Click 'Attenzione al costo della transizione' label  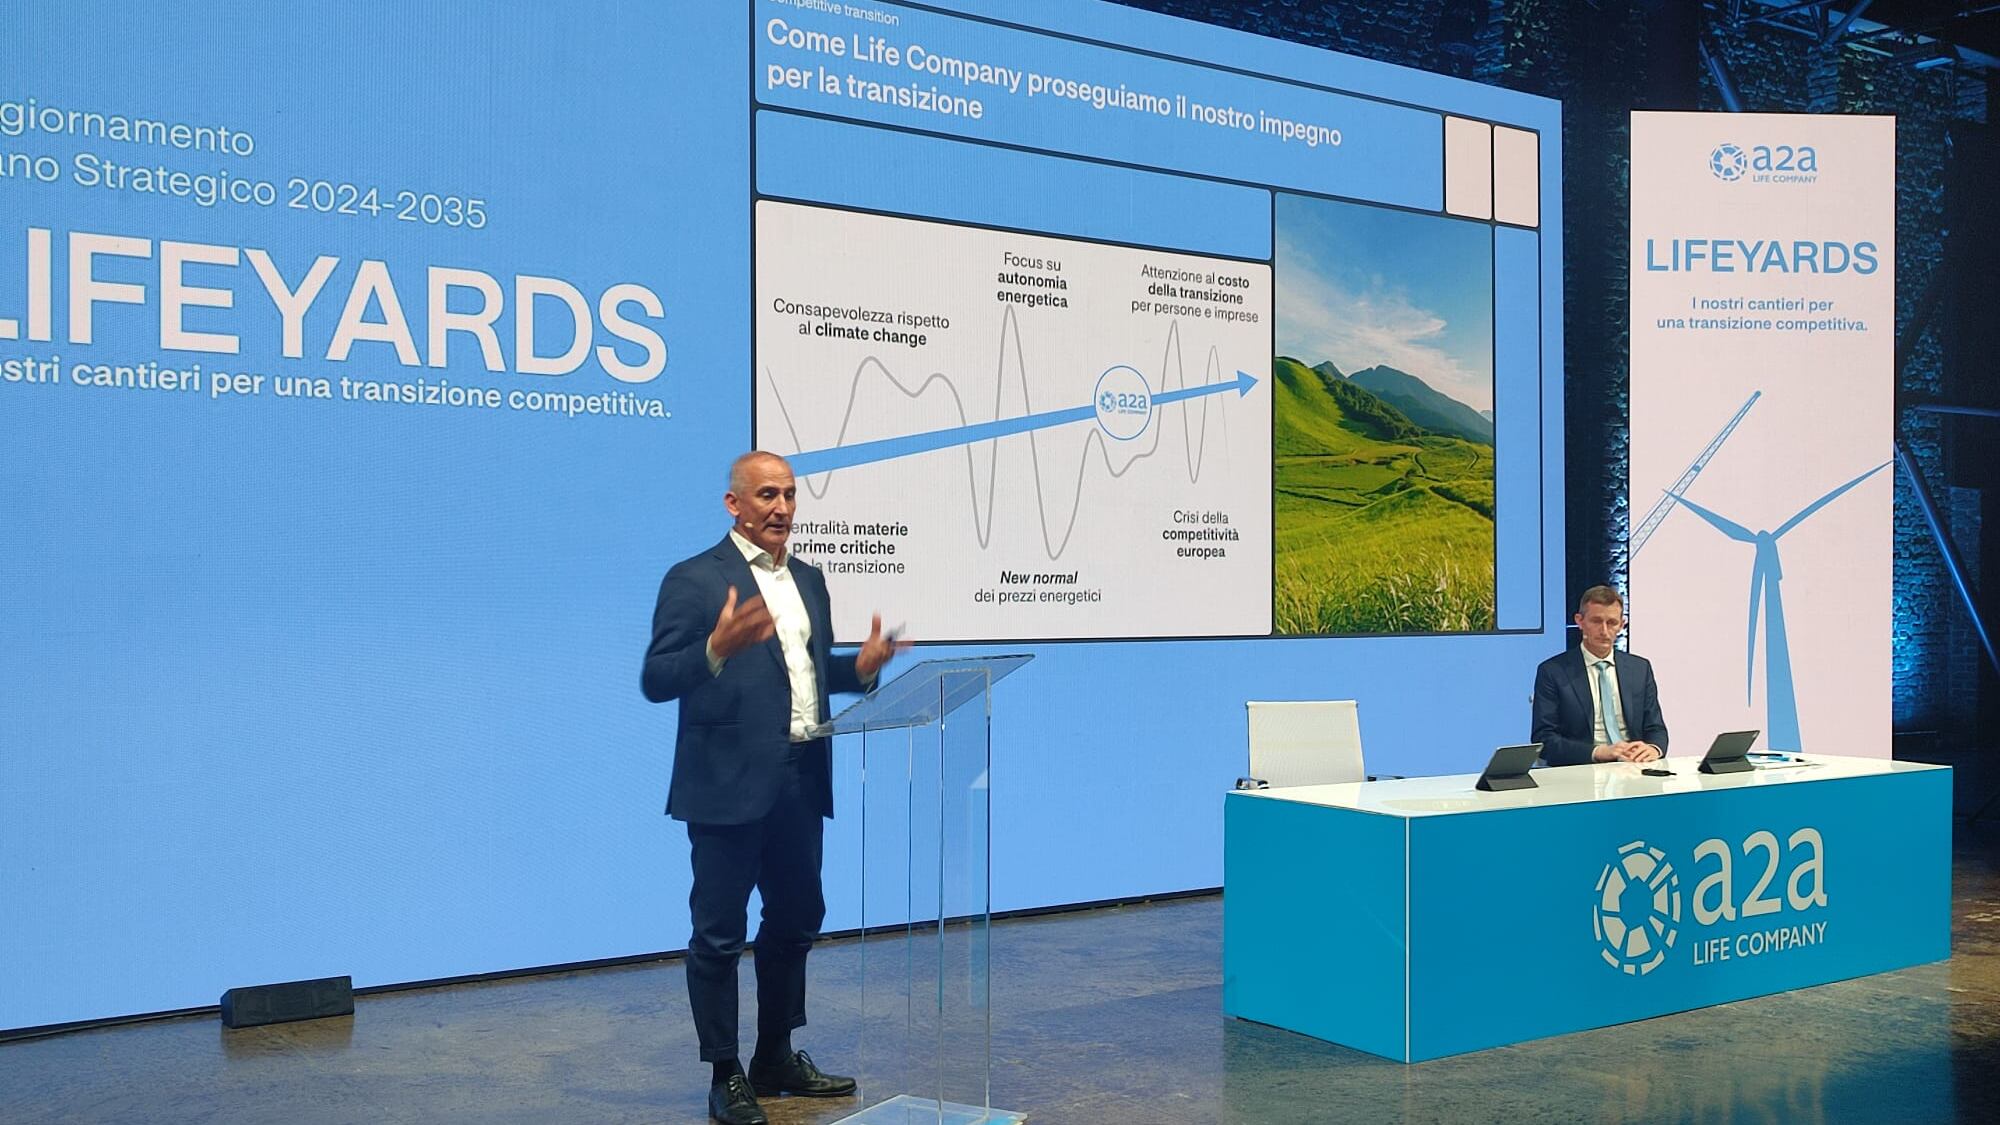[1195, 293]
